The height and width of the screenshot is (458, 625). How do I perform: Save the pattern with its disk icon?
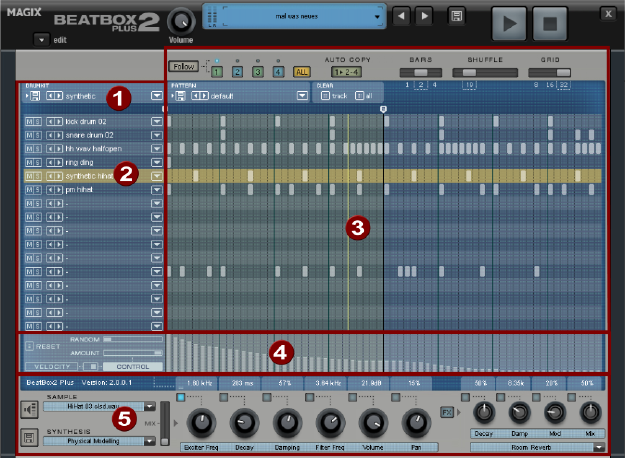pos(181,96)
